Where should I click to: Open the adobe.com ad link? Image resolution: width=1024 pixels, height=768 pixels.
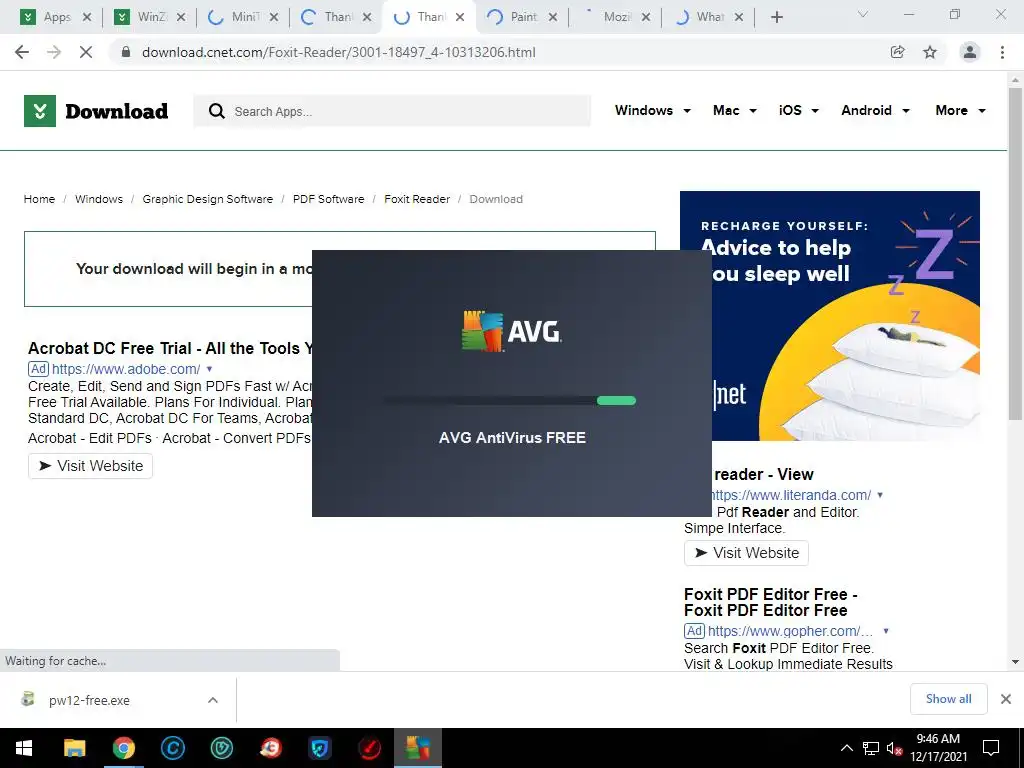pyautogui.click(x=125, y=369)
